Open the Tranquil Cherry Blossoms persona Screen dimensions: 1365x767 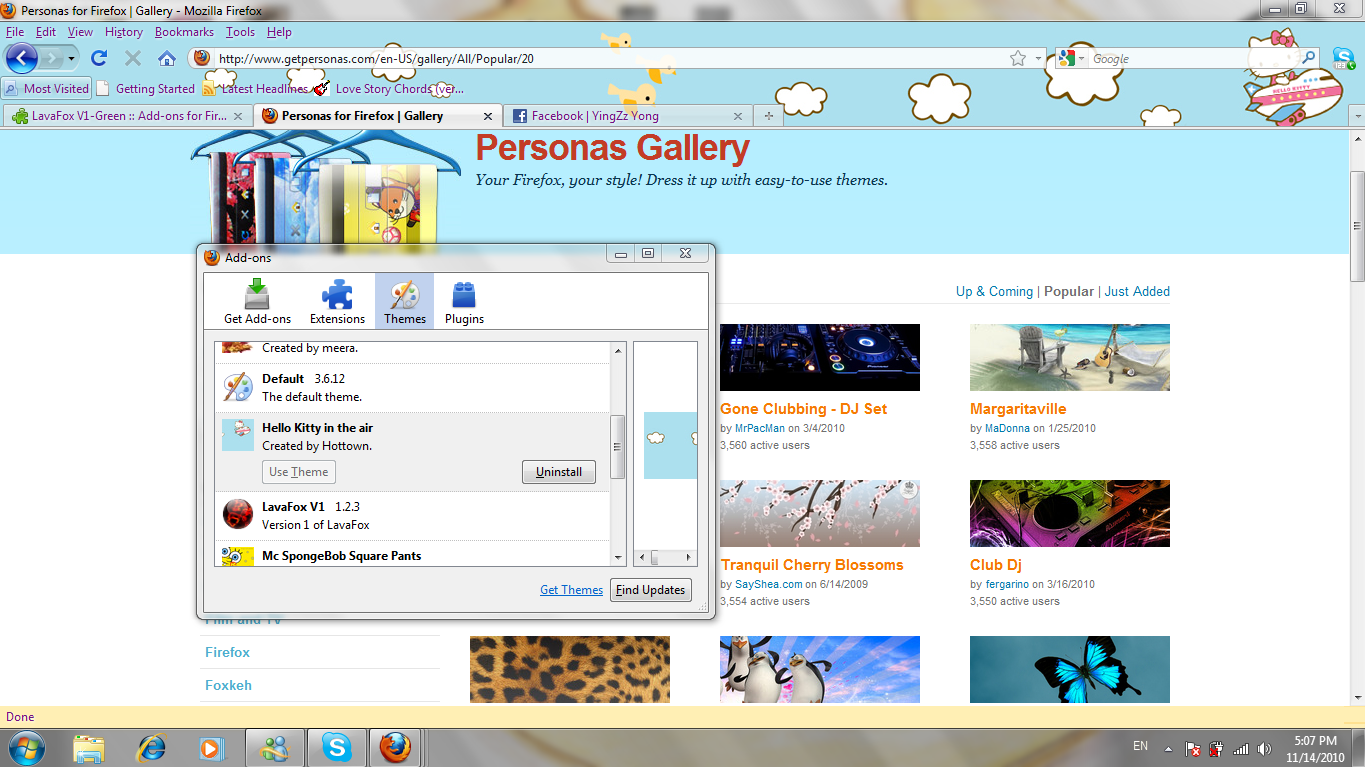(812, 565)
